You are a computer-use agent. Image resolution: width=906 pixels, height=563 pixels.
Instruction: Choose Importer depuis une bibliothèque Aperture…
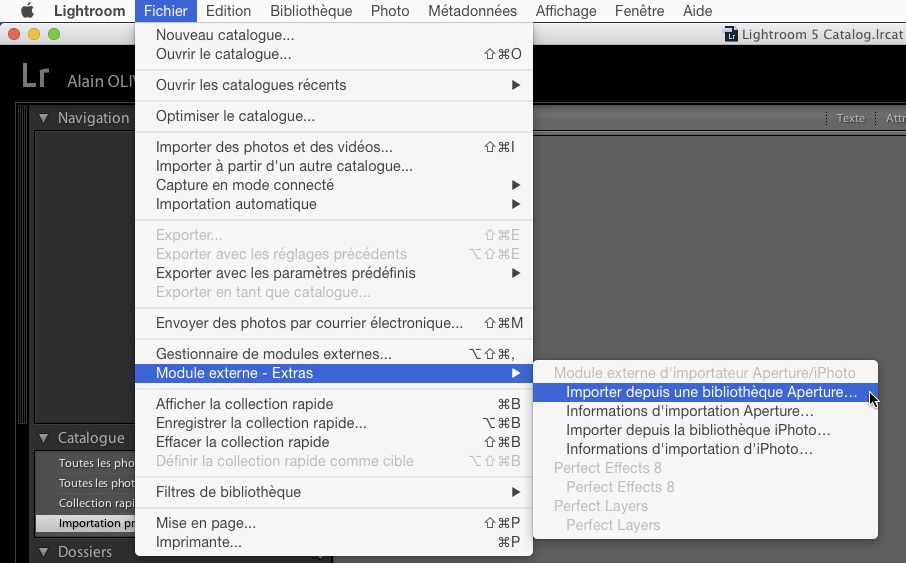705,392
